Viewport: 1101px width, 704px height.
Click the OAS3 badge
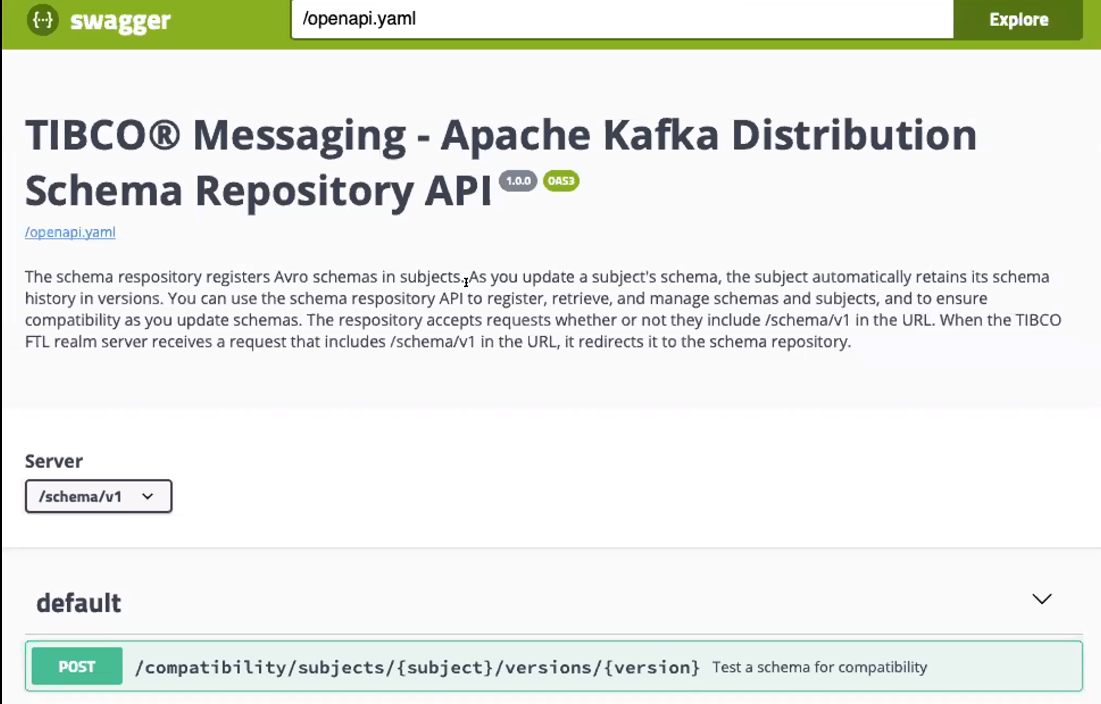pos(561,181)
